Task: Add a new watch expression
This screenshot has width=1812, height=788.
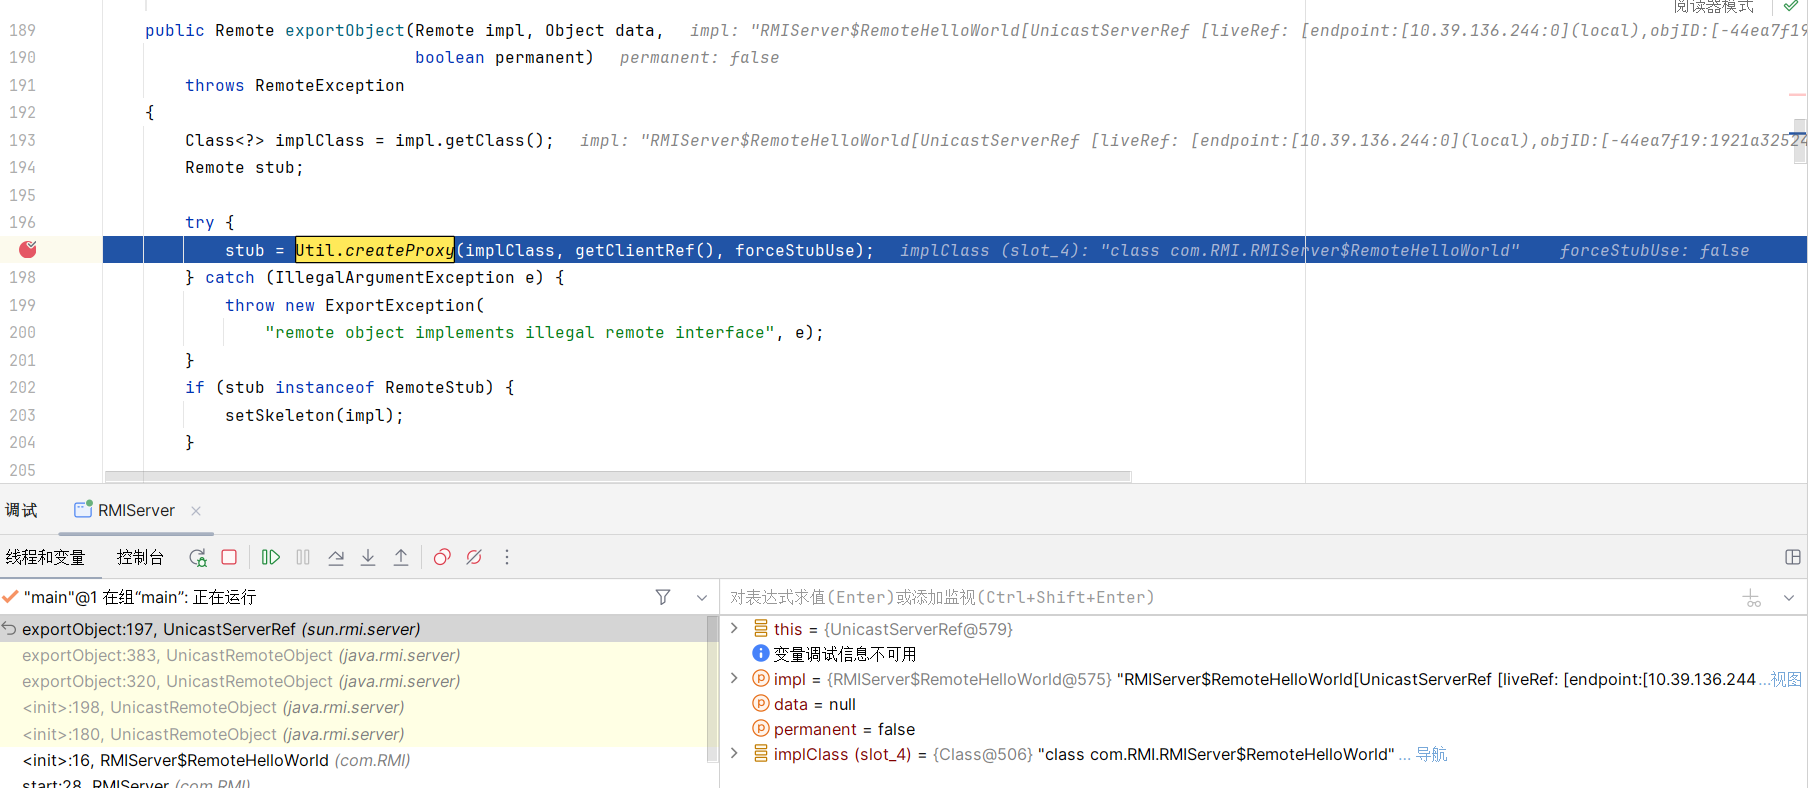Action: pyautogui.click(x=1752, y=598)
